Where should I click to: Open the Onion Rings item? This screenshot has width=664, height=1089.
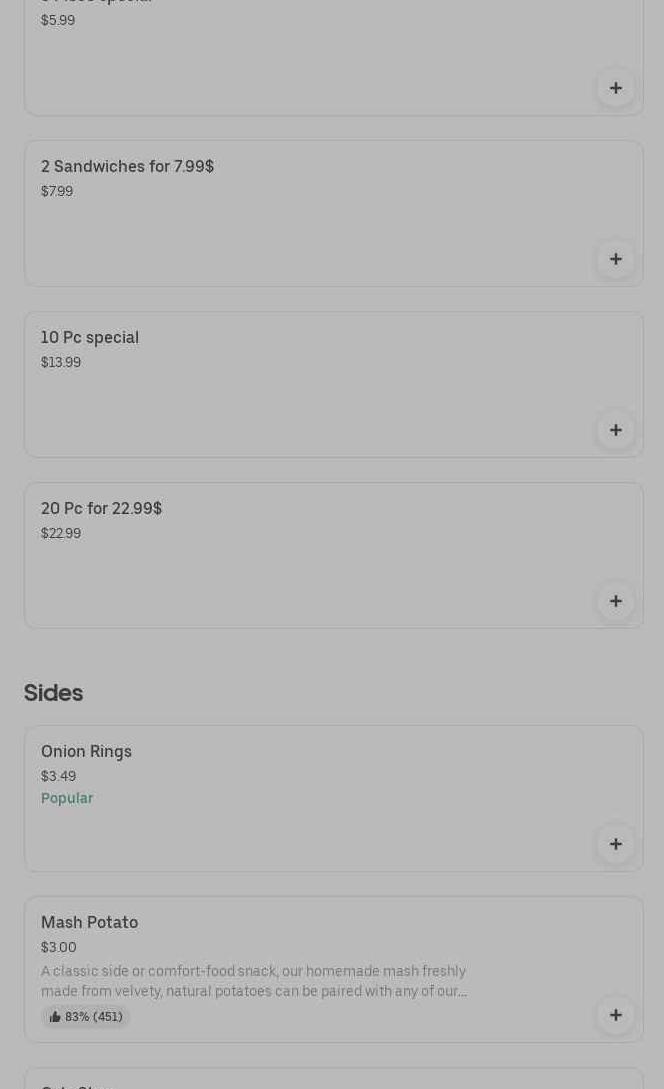pyautogui.click(x=86, y=751)
